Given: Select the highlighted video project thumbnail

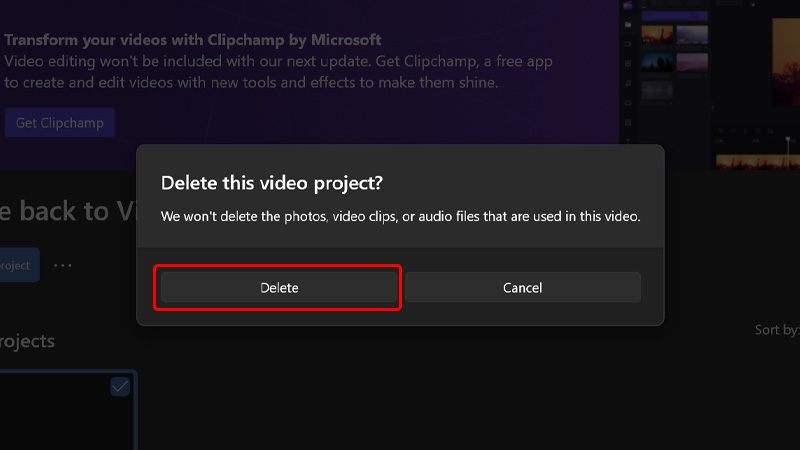Looking at the screenshot, I should point(68,411).
